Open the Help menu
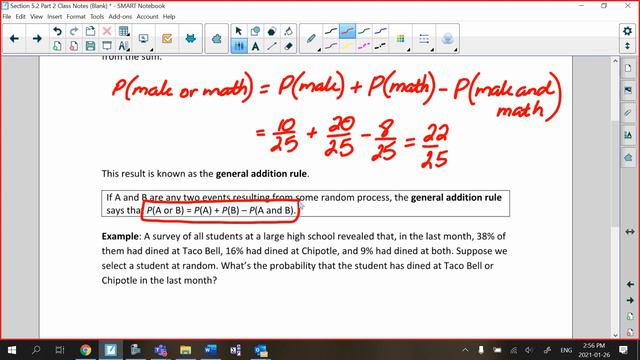This screenshot has width=640, height=360. click(169, 17)
